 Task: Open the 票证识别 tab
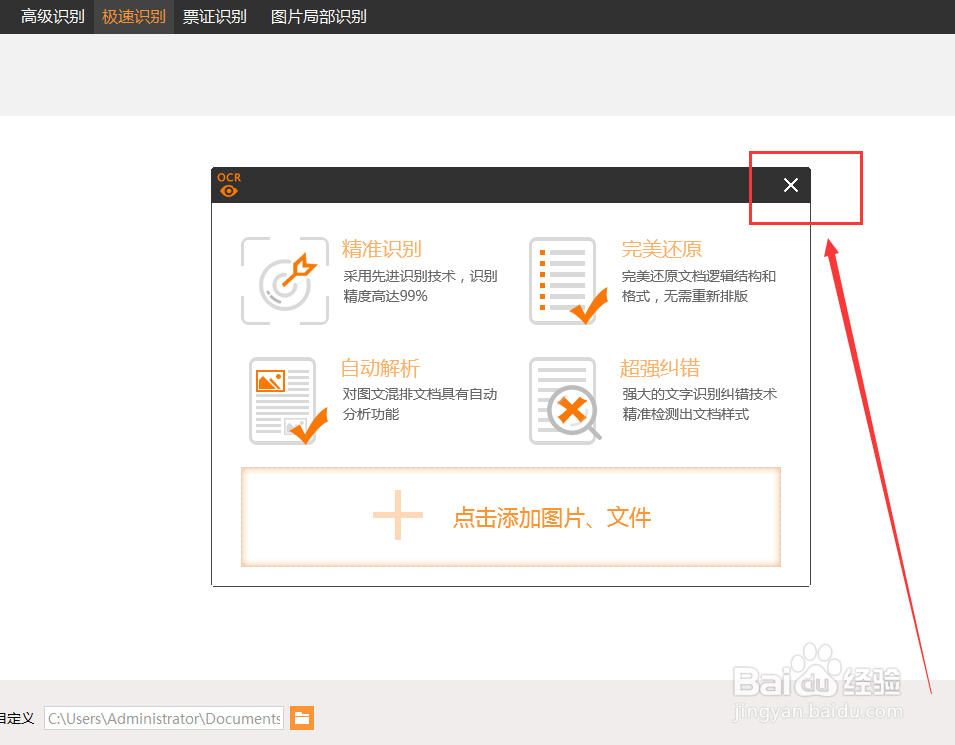[215, 16]
